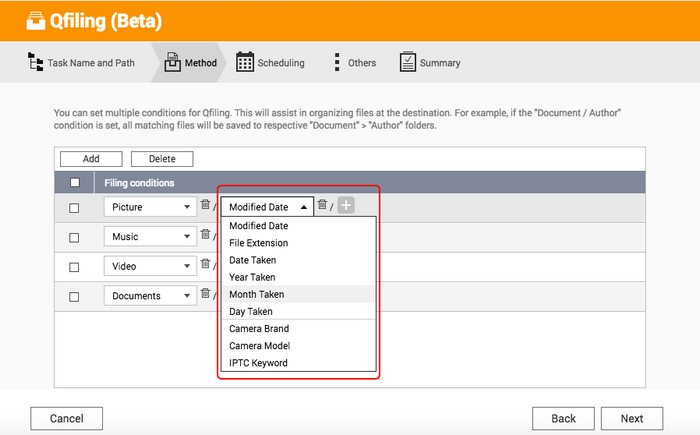
Task: Choose Year Taken from the list
Action: pos(299,277)
